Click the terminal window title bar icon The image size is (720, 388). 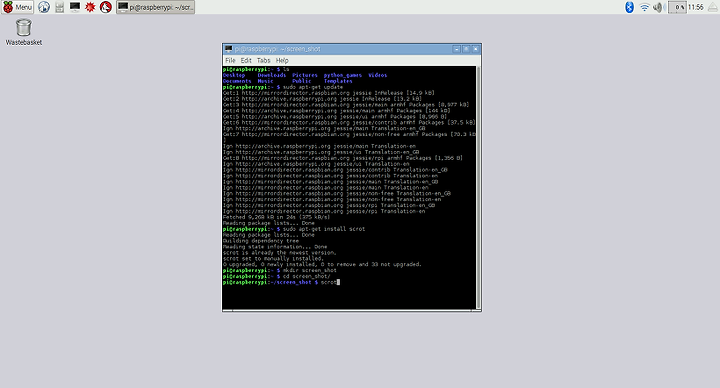pos(228,49)
